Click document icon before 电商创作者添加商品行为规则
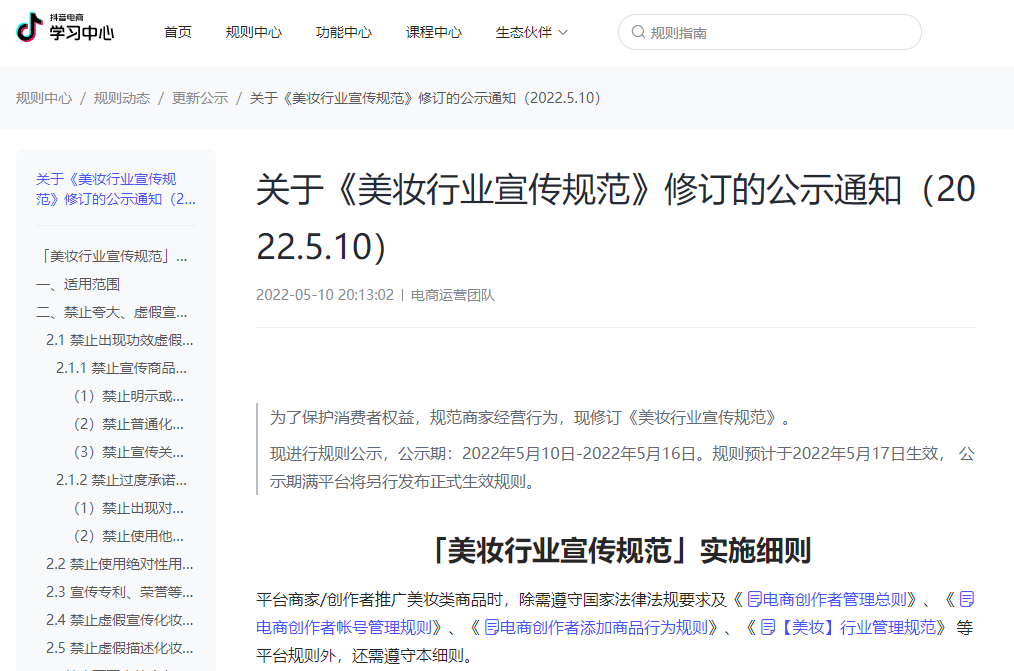The width and height of the screenshot is (1014, 671). [492, 628]
